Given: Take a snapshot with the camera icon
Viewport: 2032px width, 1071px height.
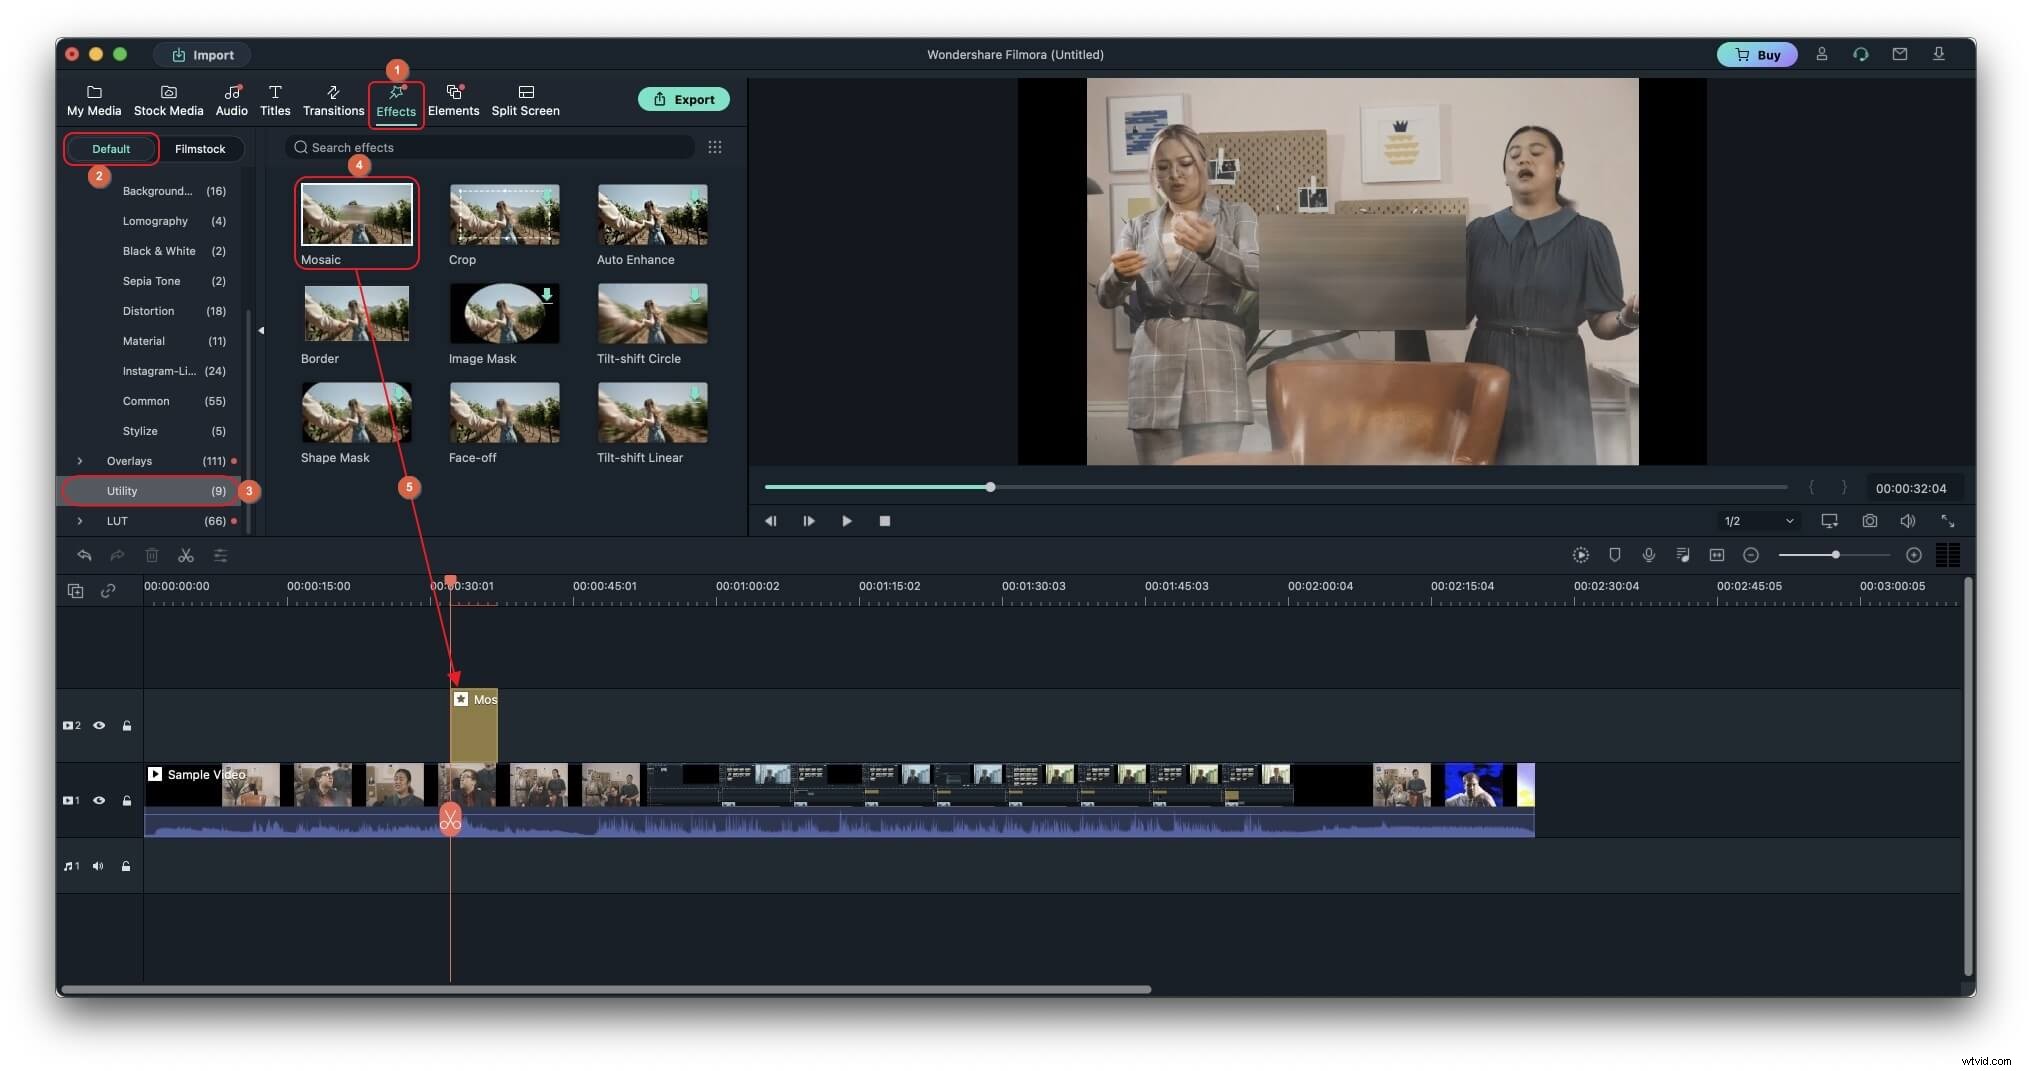Looking at the screenshot, I should pyautogui.click(x=1869, y=520).
